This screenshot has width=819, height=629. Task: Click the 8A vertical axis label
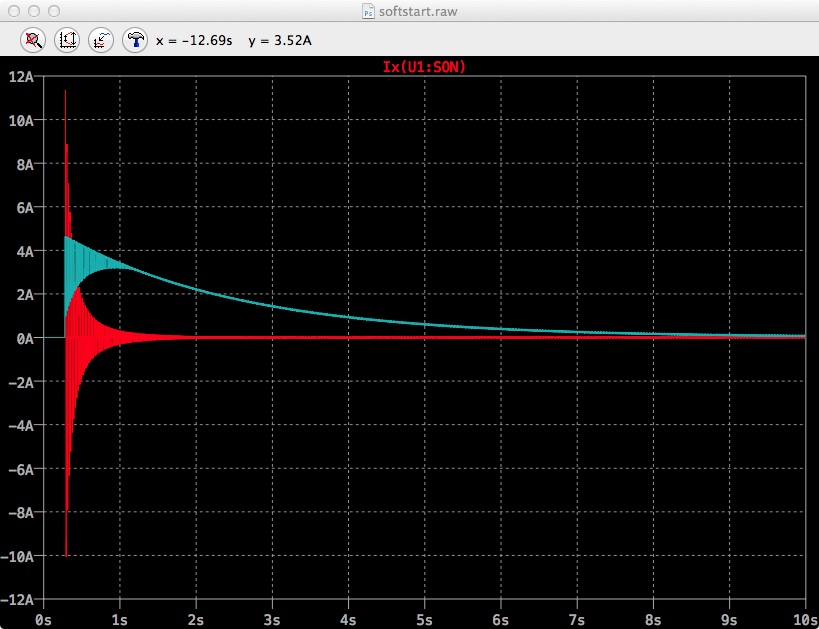click(x=25, y=165)
